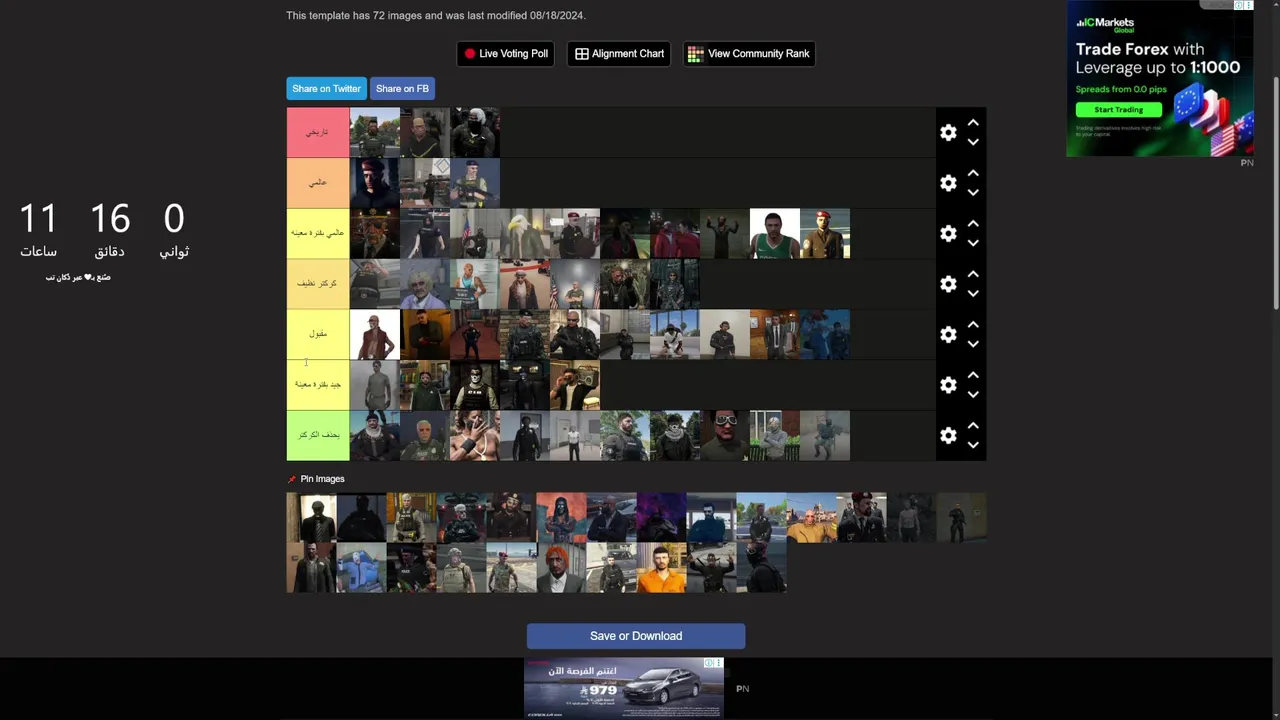Open settings gear for جيد بفترة معينة tier
The image size is (1280, 720).
tap(948, 385)
